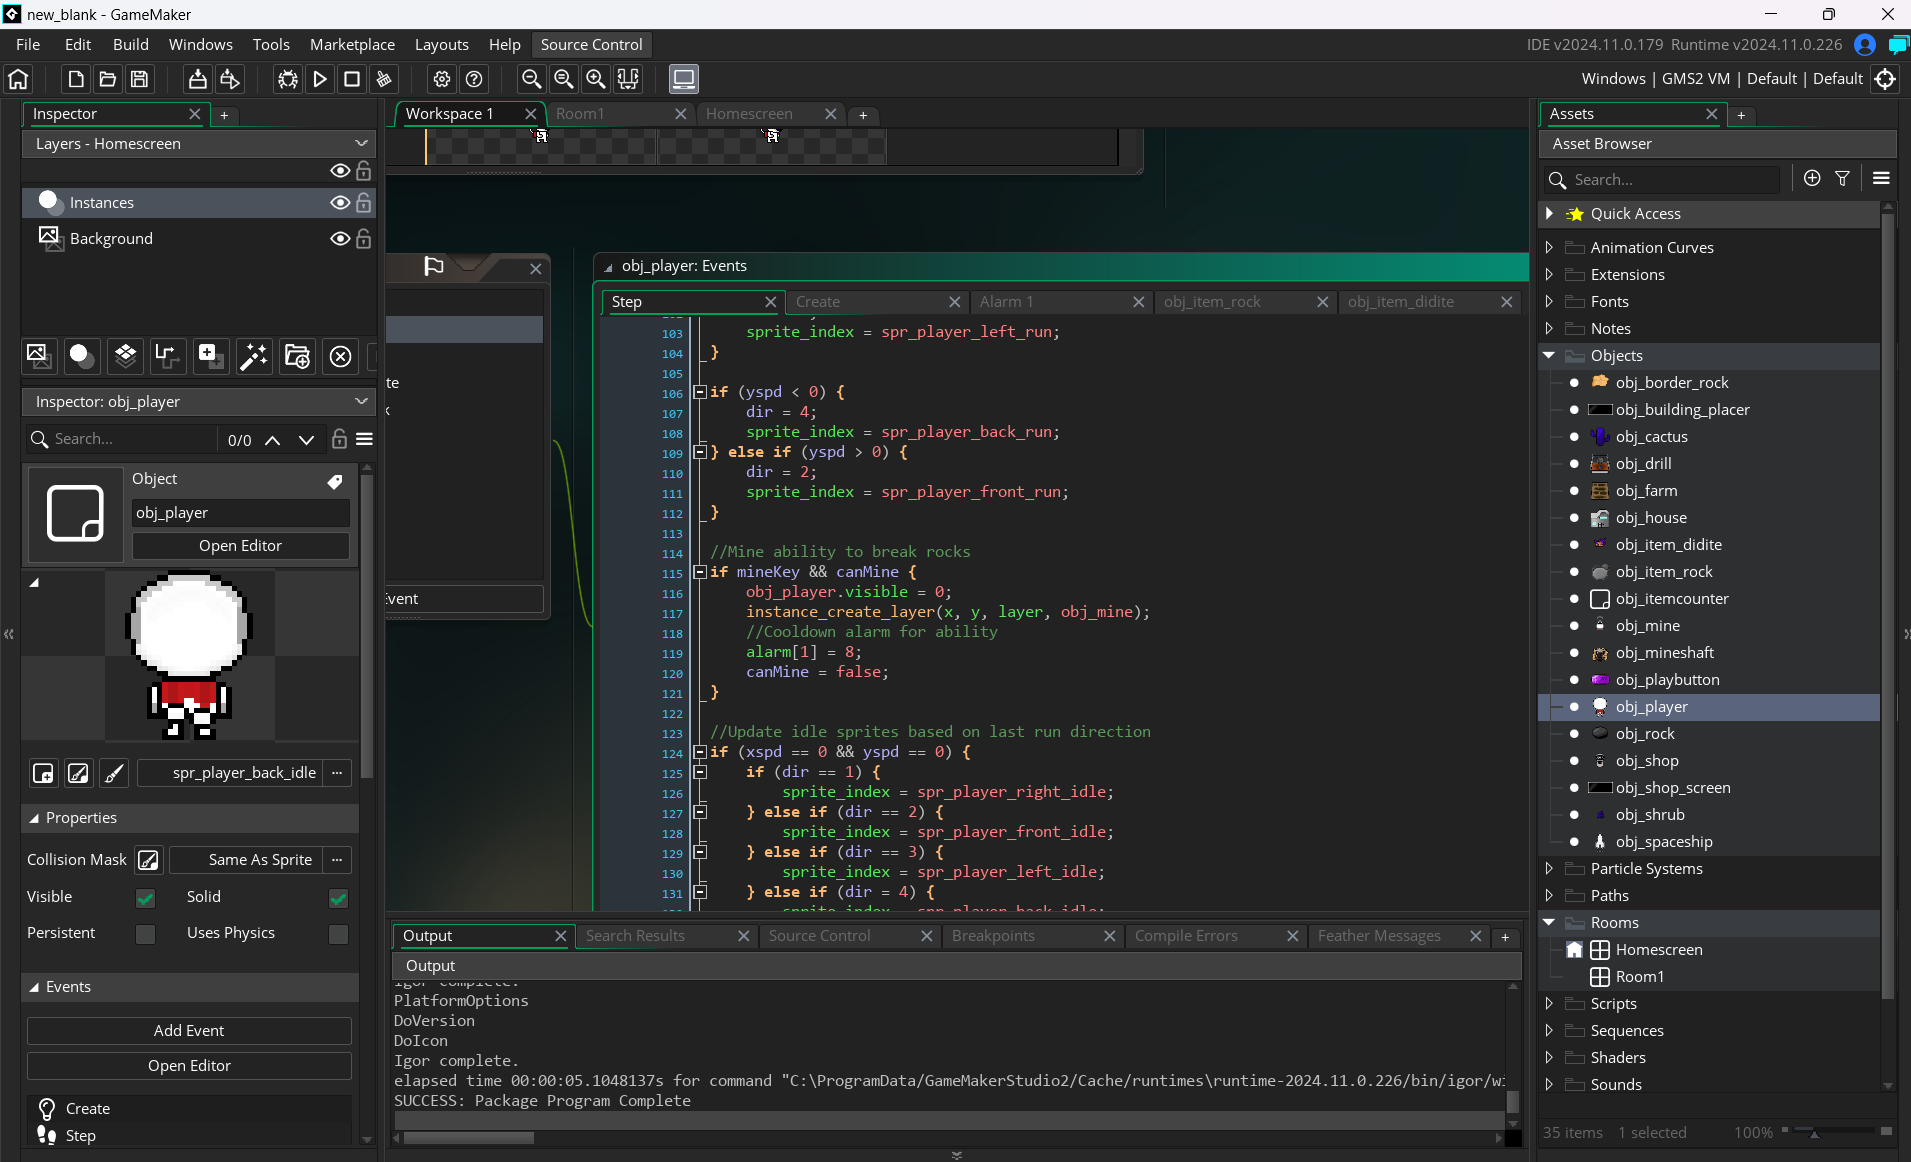Open the Build menu
Screen dimensions: 1911x1162
[x=130, y=44]
